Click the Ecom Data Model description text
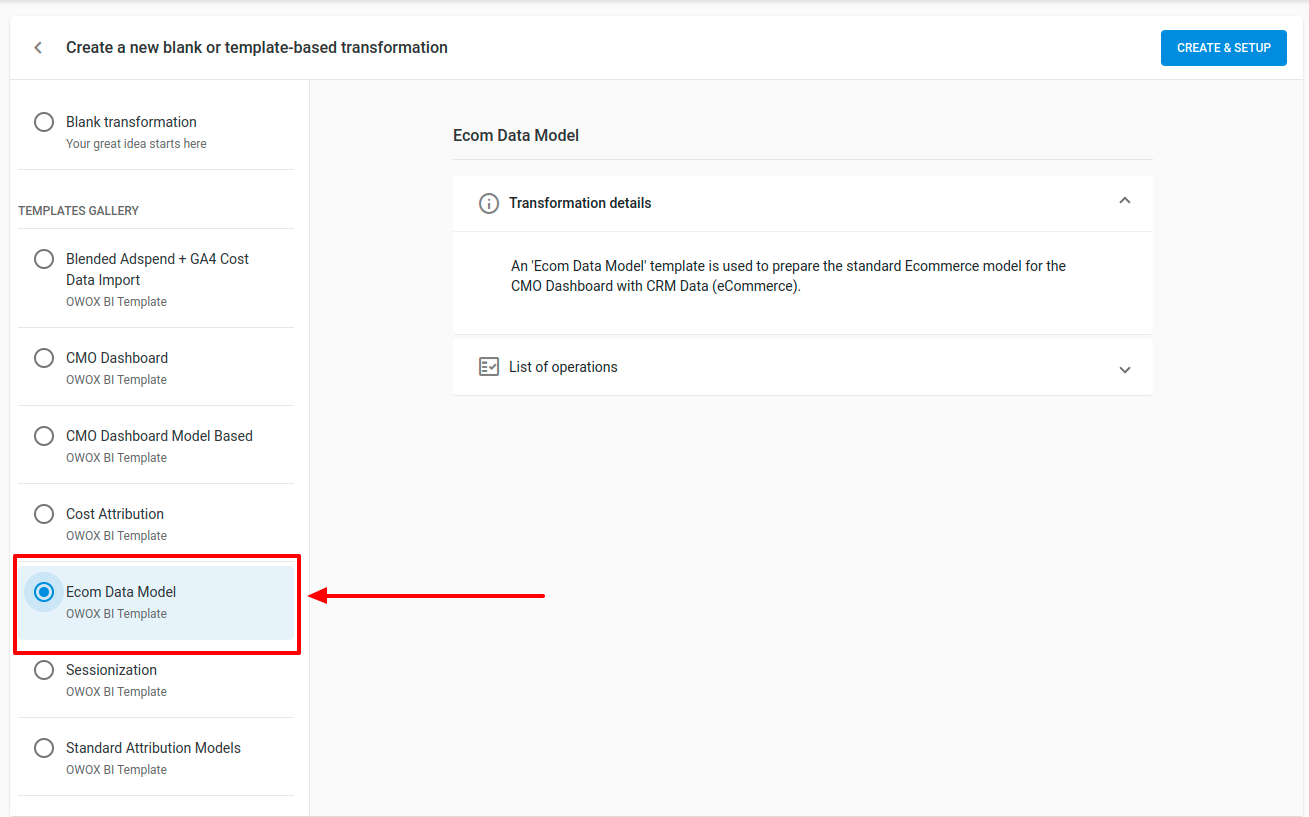This screenshot has height=817, width=1309. (788, 276)
